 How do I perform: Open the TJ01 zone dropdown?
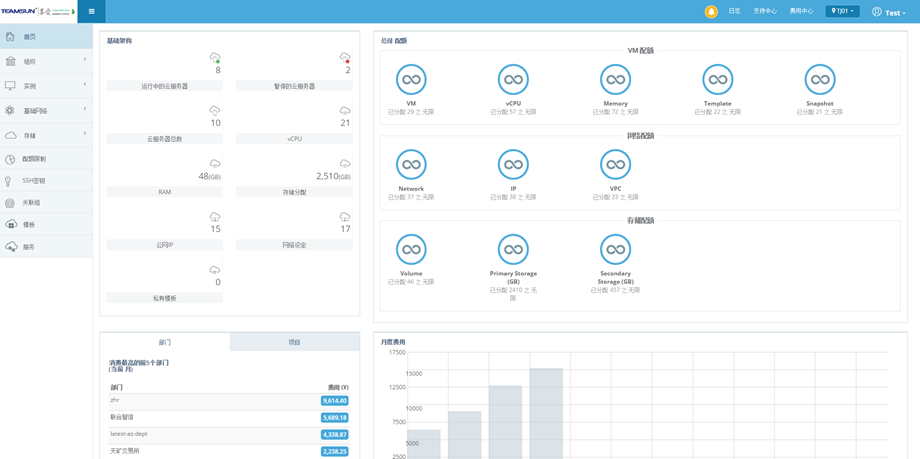pyautogui.click(x=842, y=11)
